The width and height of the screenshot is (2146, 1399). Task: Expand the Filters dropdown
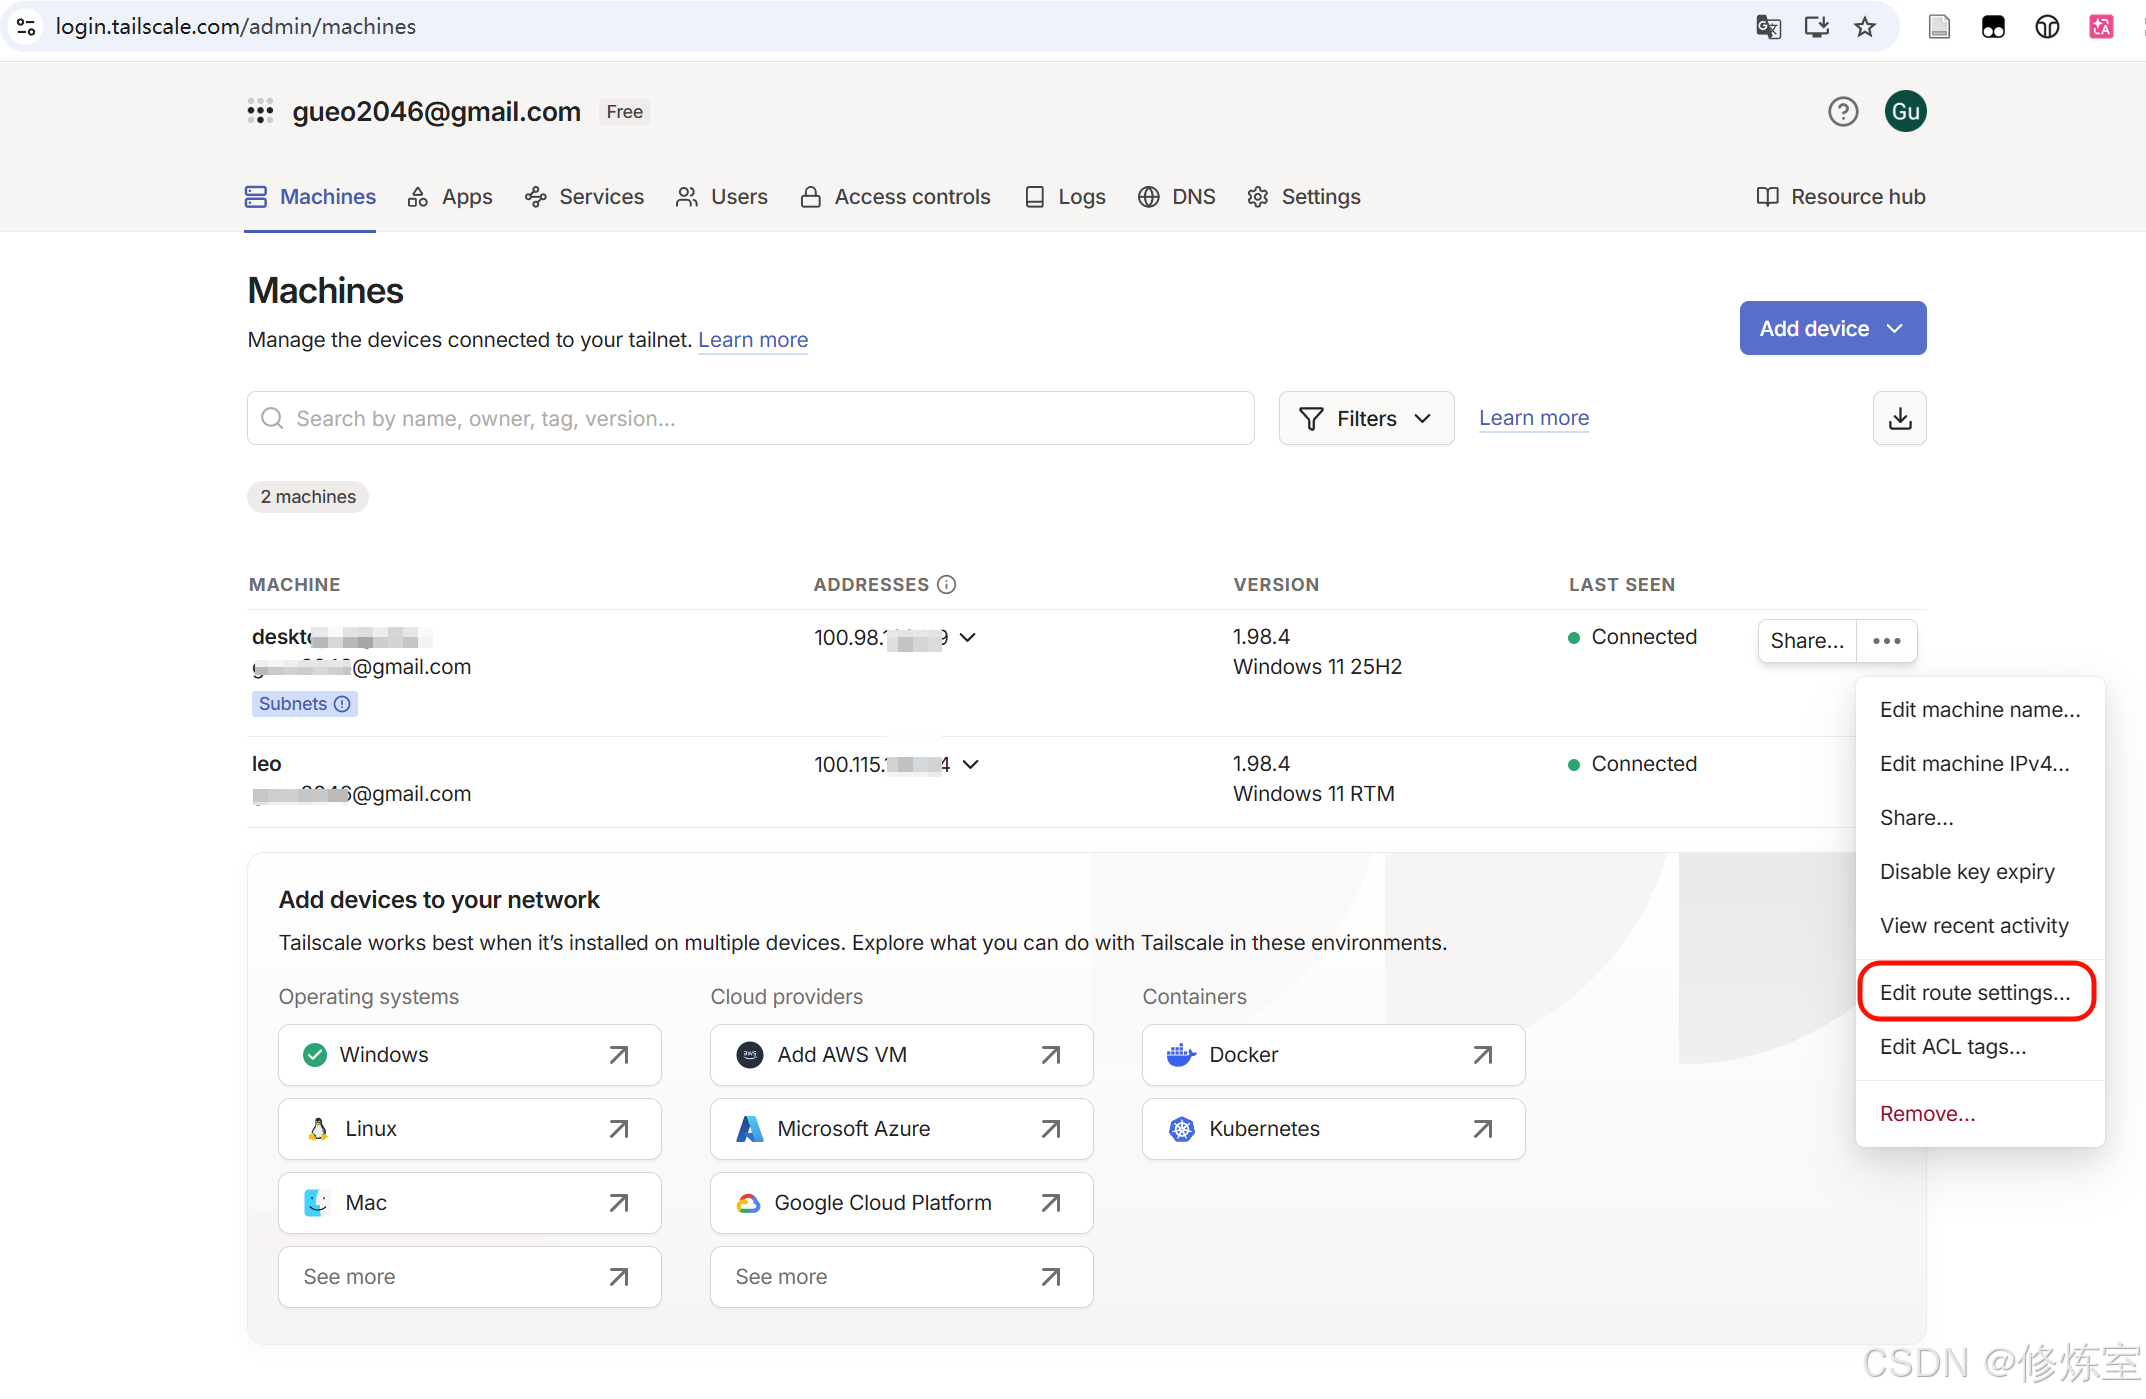click(x=1366, y=418)
